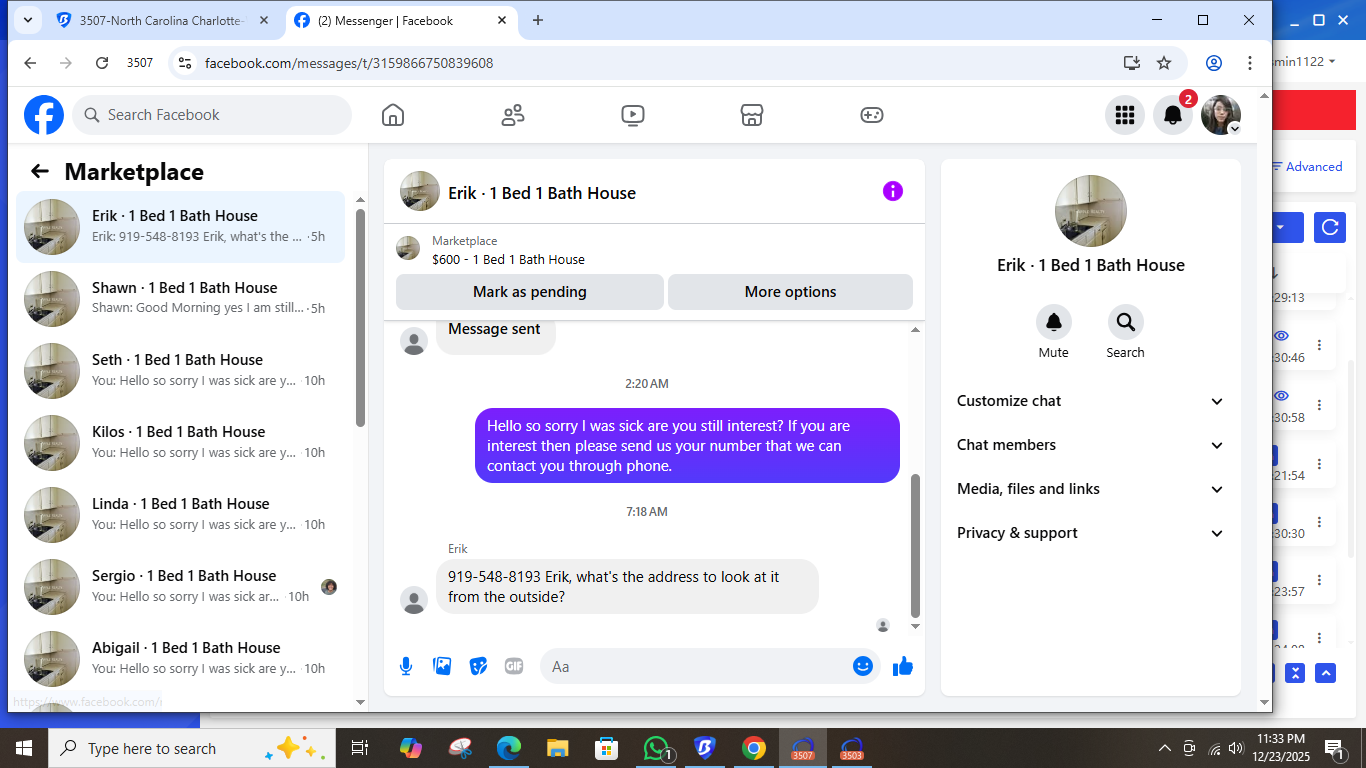Click in the Search Facebook field
Image resolution: width=1366 pixels, height=768 pixels.
212,115
